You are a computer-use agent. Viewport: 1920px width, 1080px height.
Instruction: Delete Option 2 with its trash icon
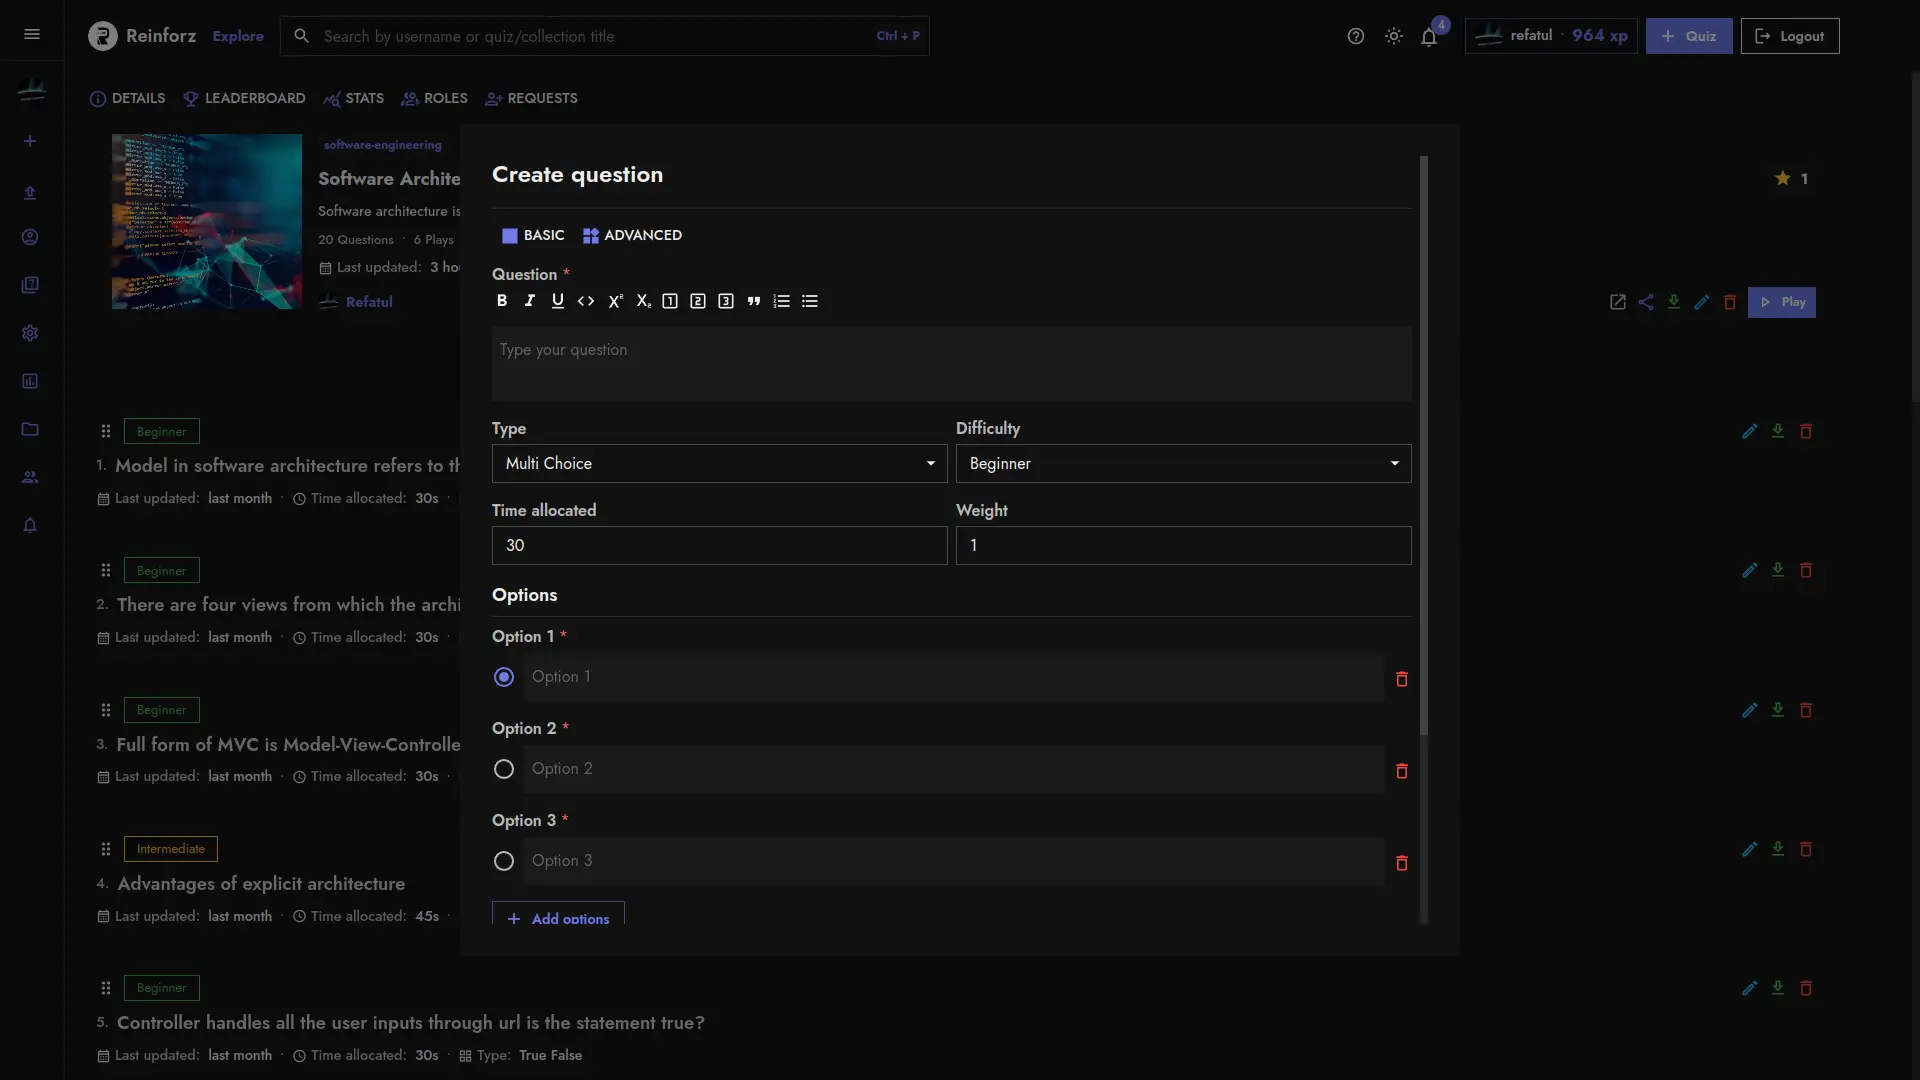tap(1401, 771)
